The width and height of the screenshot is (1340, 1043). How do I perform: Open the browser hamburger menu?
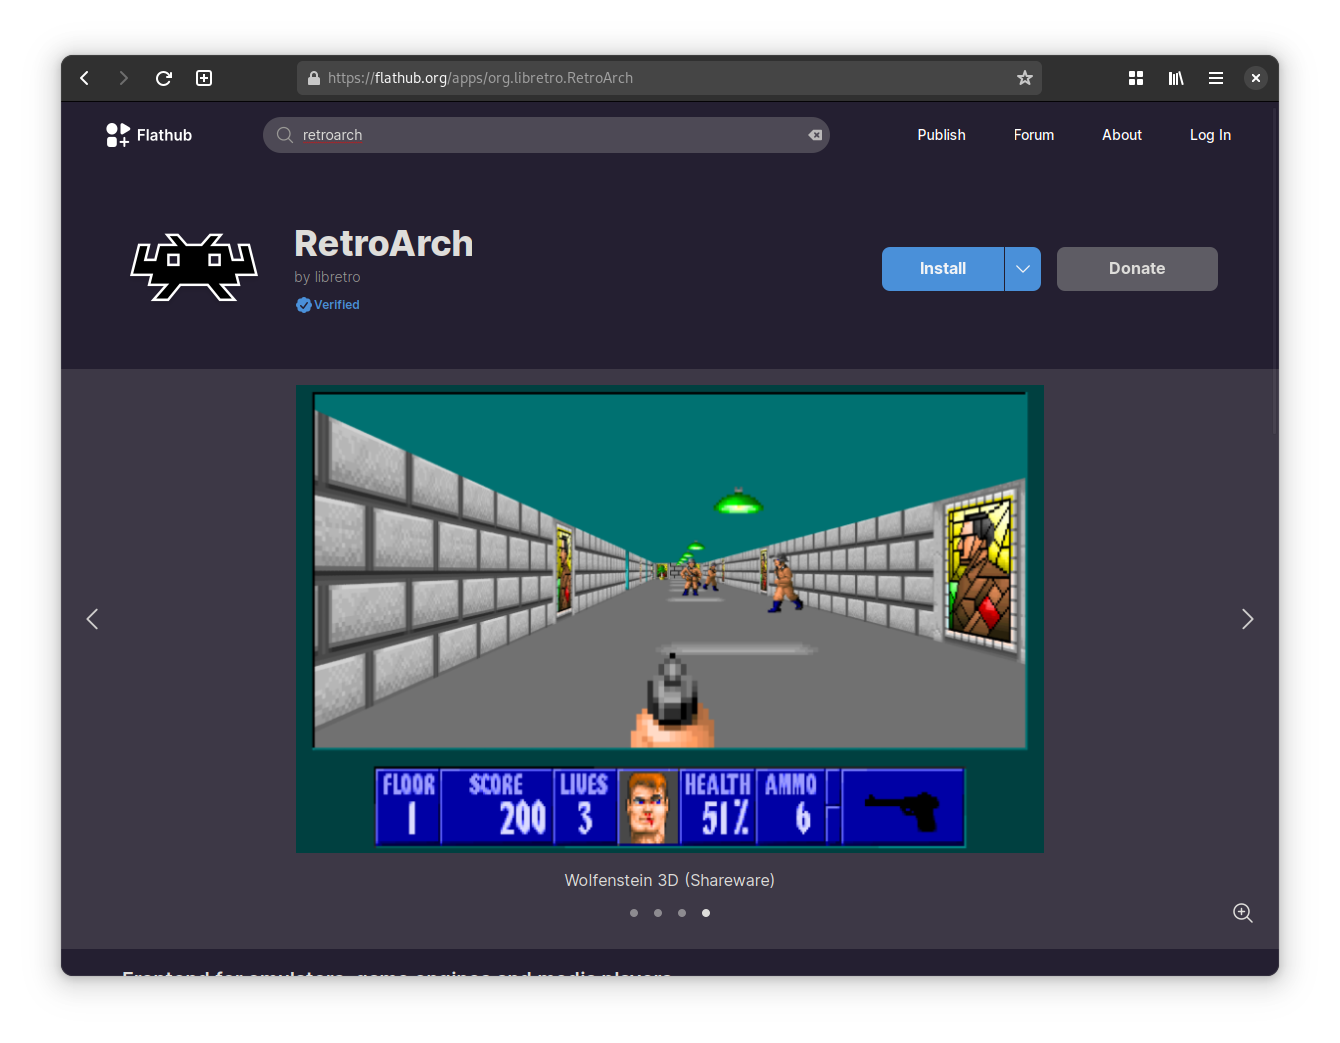click(1216, 78)
